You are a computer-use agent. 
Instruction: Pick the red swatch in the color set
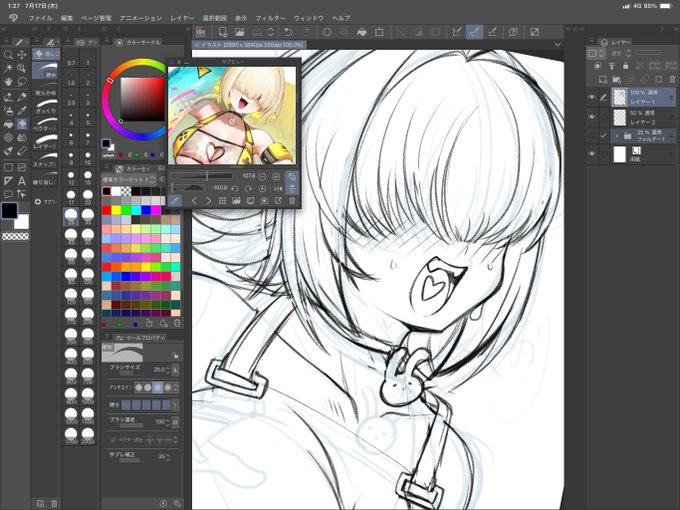[x=106, y=210]
